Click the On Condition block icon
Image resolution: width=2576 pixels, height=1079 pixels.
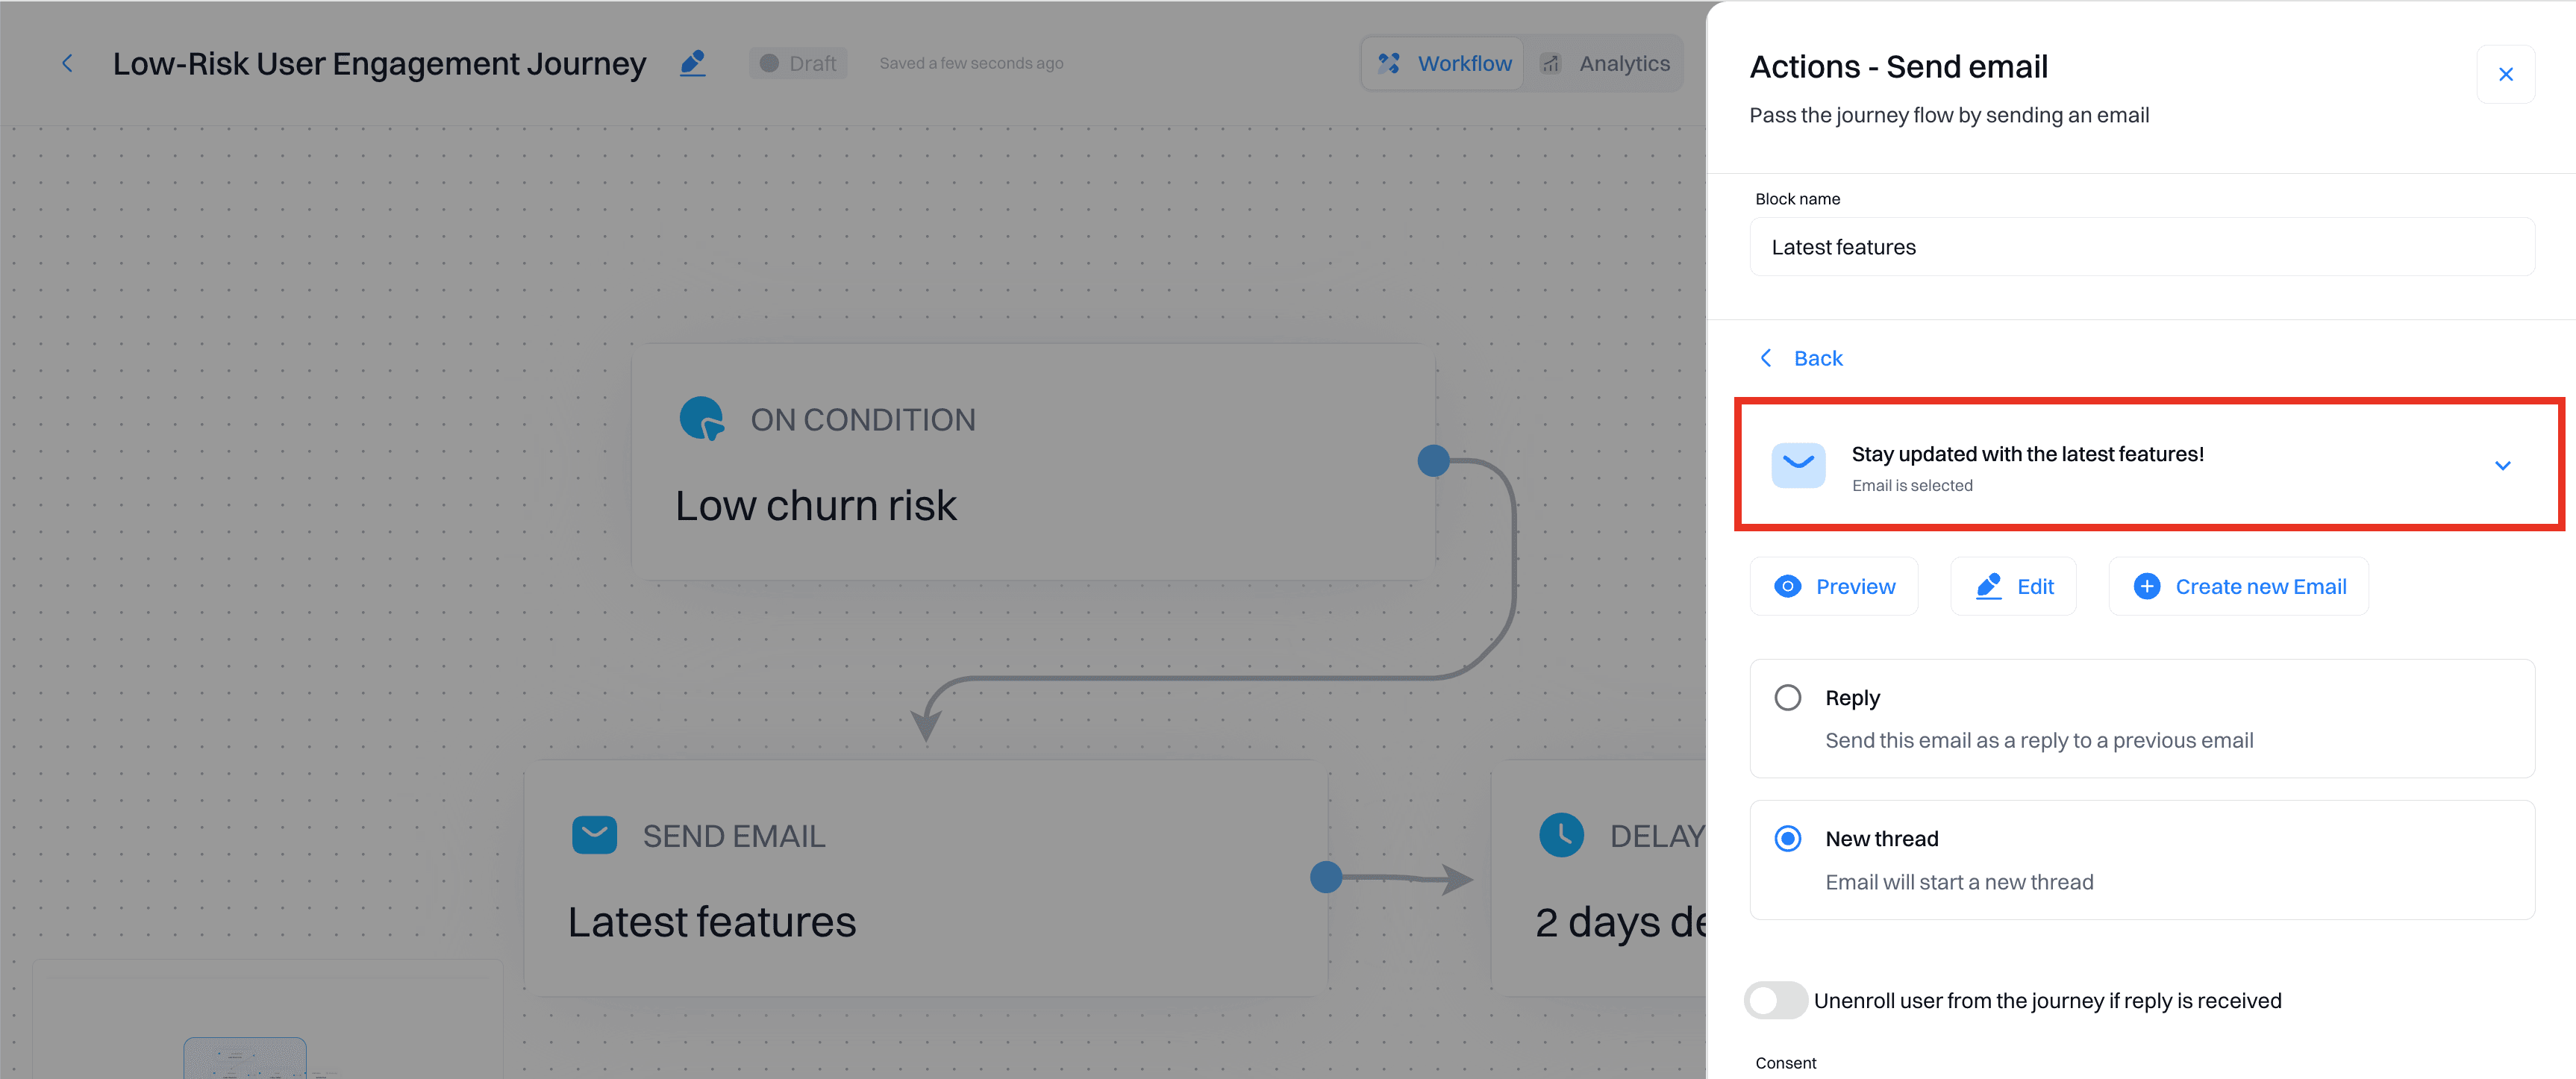tap(701, 419)
